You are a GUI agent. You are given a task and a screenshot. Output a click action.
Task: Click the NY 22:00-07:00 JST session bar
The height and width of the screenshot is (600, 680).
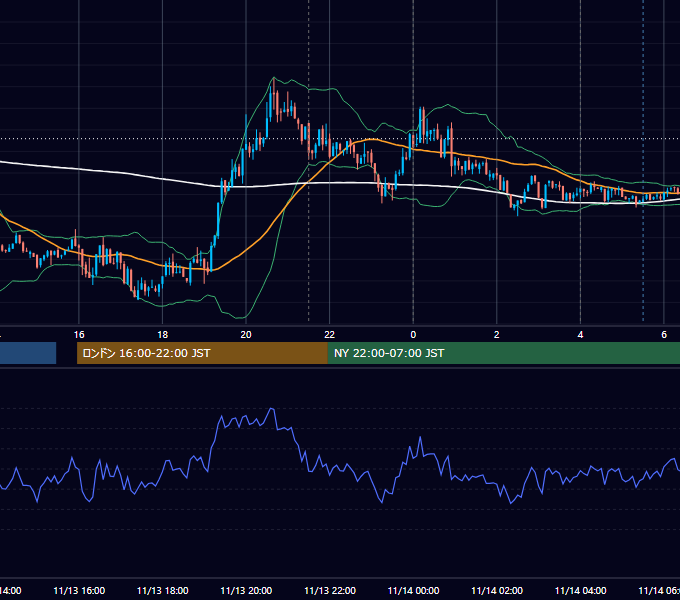[503, 353]
